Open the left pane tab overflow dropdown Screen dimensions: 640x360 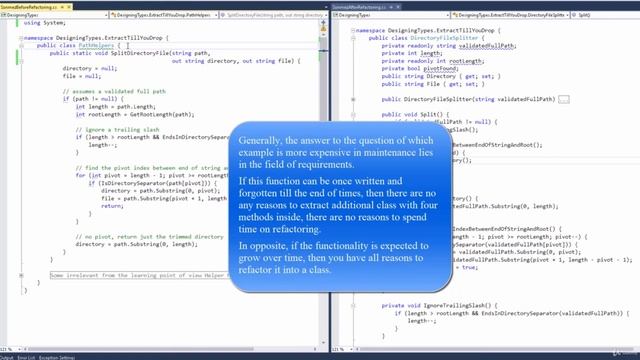326,7
